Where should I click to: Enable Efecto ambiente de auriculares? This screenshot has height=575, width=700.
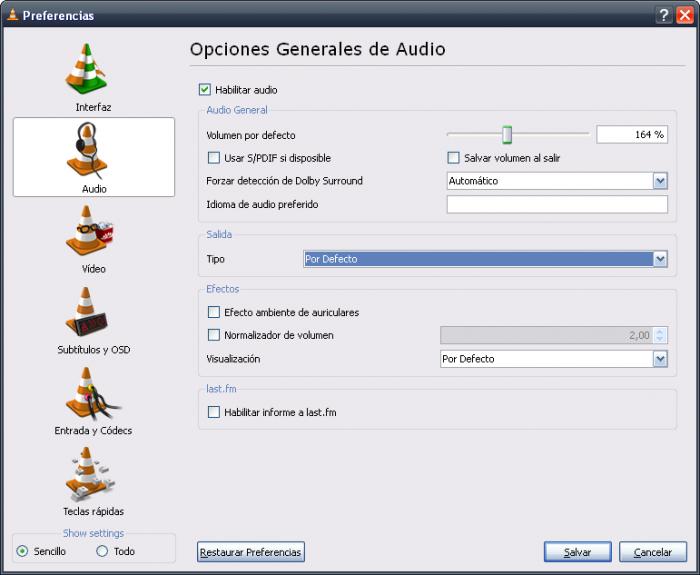point(214,312)
